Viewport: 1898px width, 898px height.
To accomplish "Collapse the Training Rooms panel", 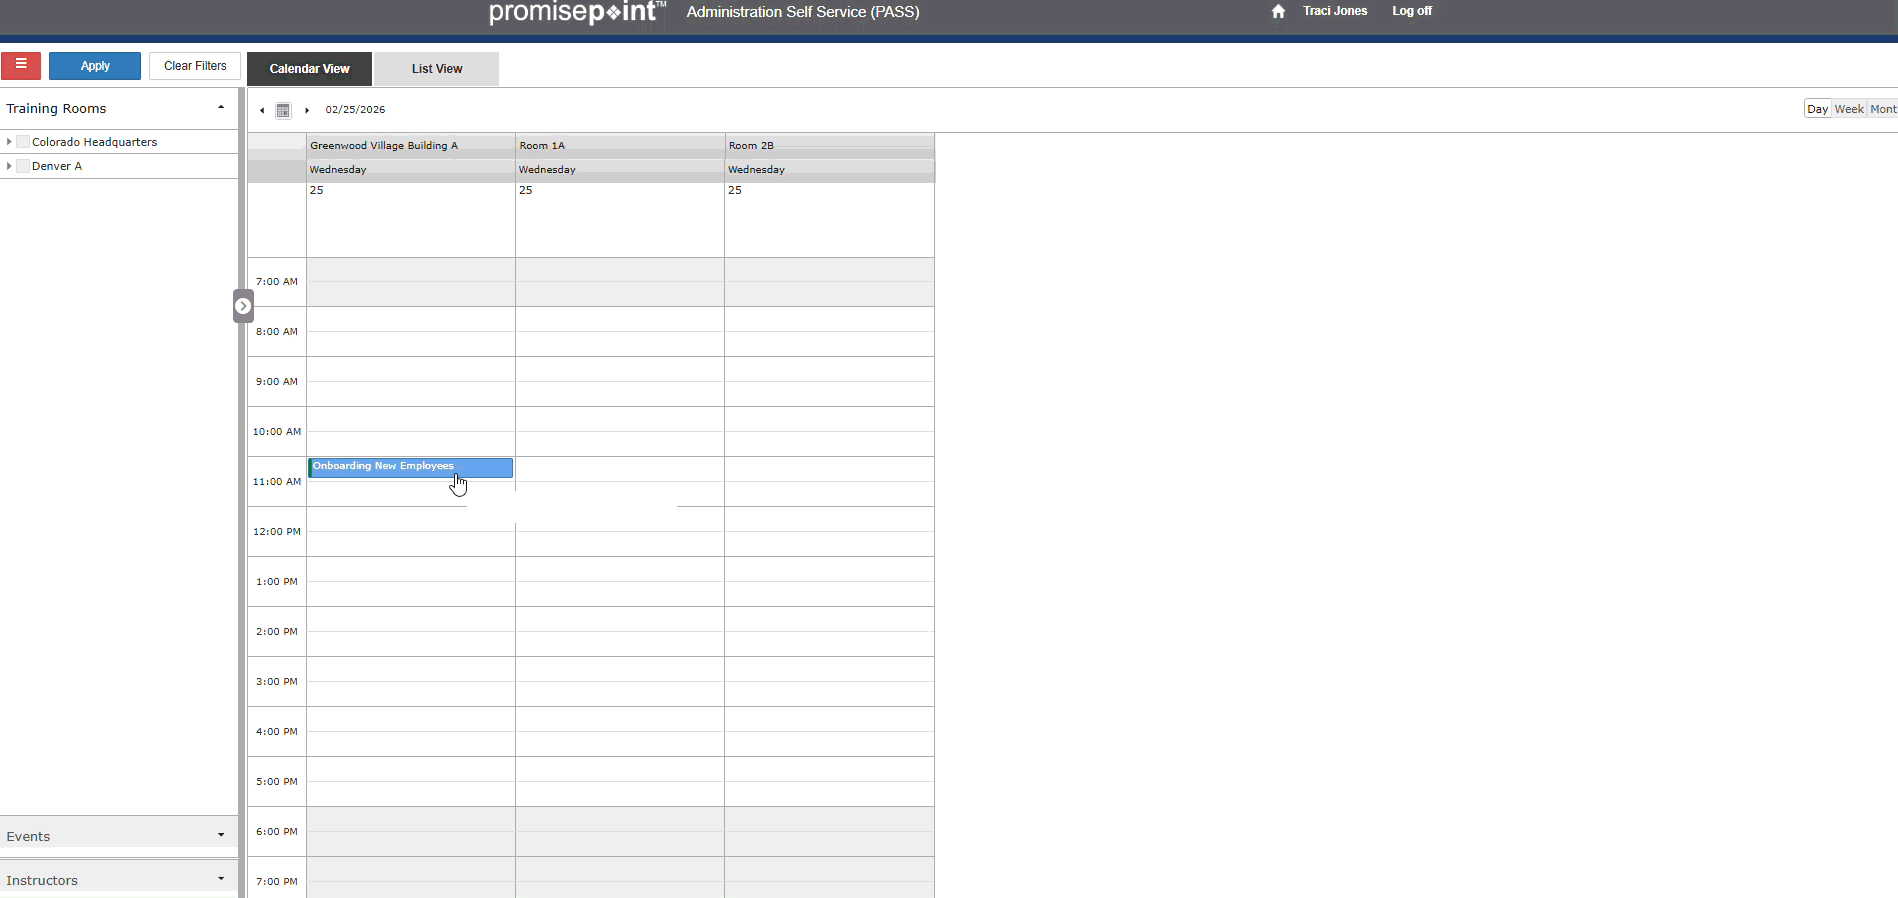I will click(x=221, y=108).
